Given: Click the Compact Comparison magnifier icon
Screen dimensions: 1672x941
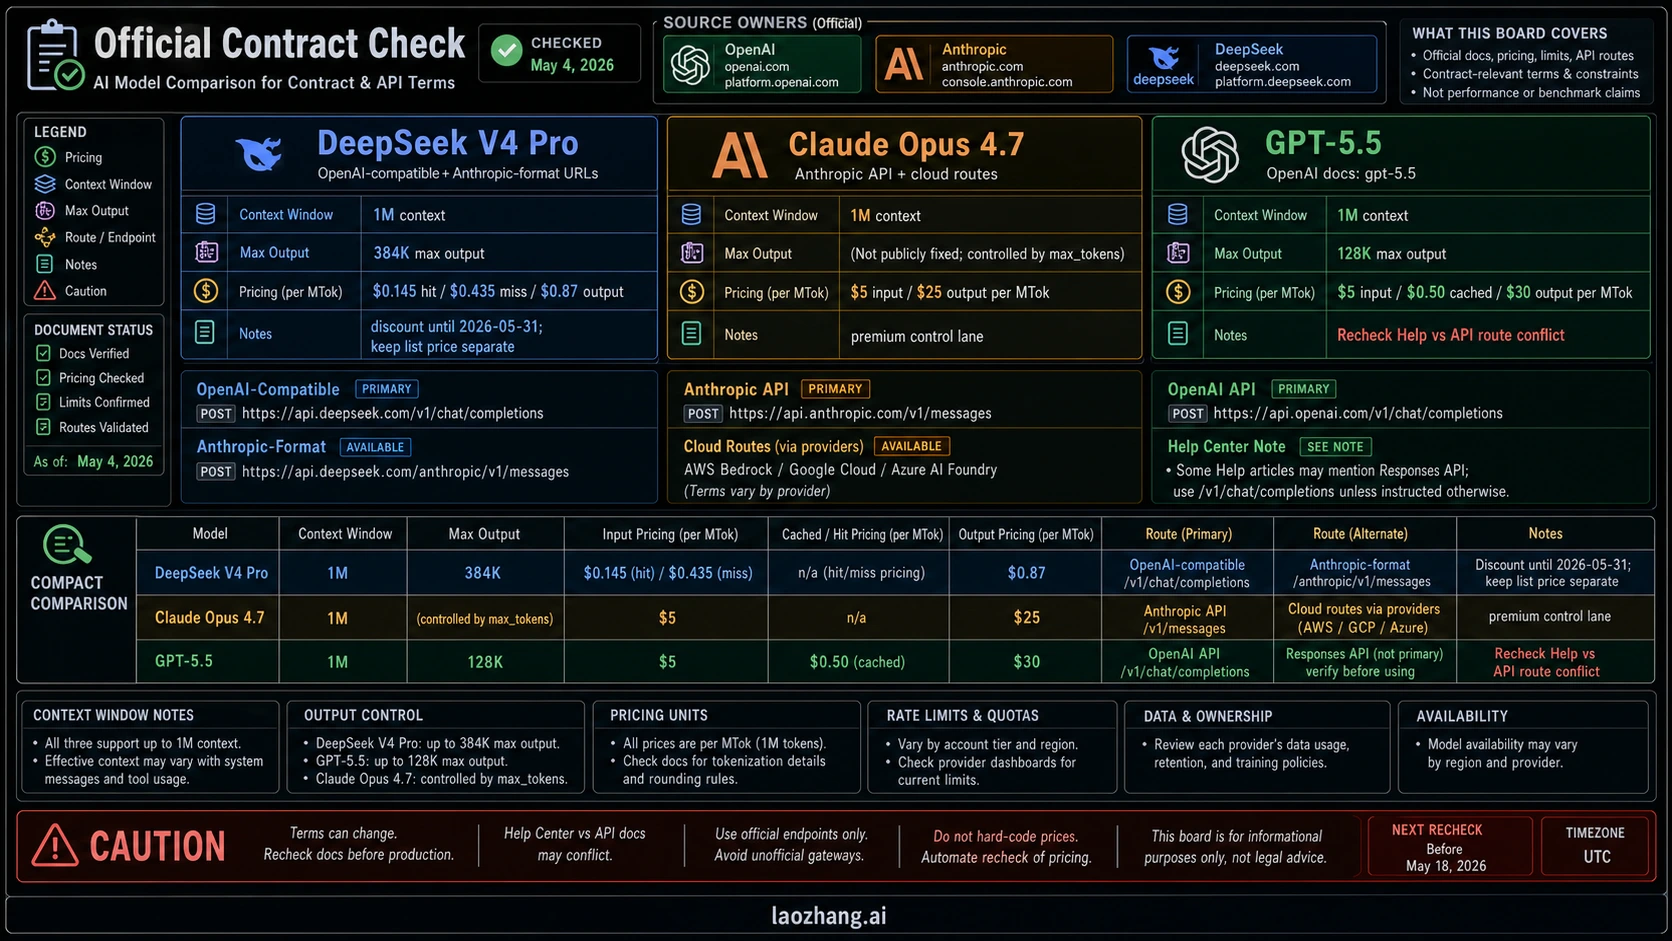Looking at the screenshot, I should pos(67,545).
